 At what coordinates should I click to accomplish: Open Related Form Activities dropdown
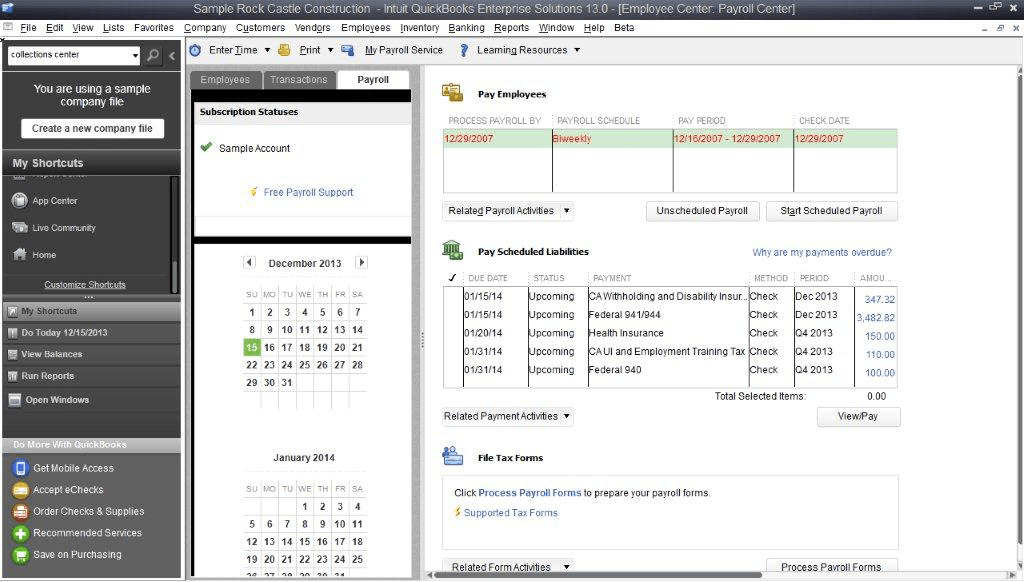507,567
